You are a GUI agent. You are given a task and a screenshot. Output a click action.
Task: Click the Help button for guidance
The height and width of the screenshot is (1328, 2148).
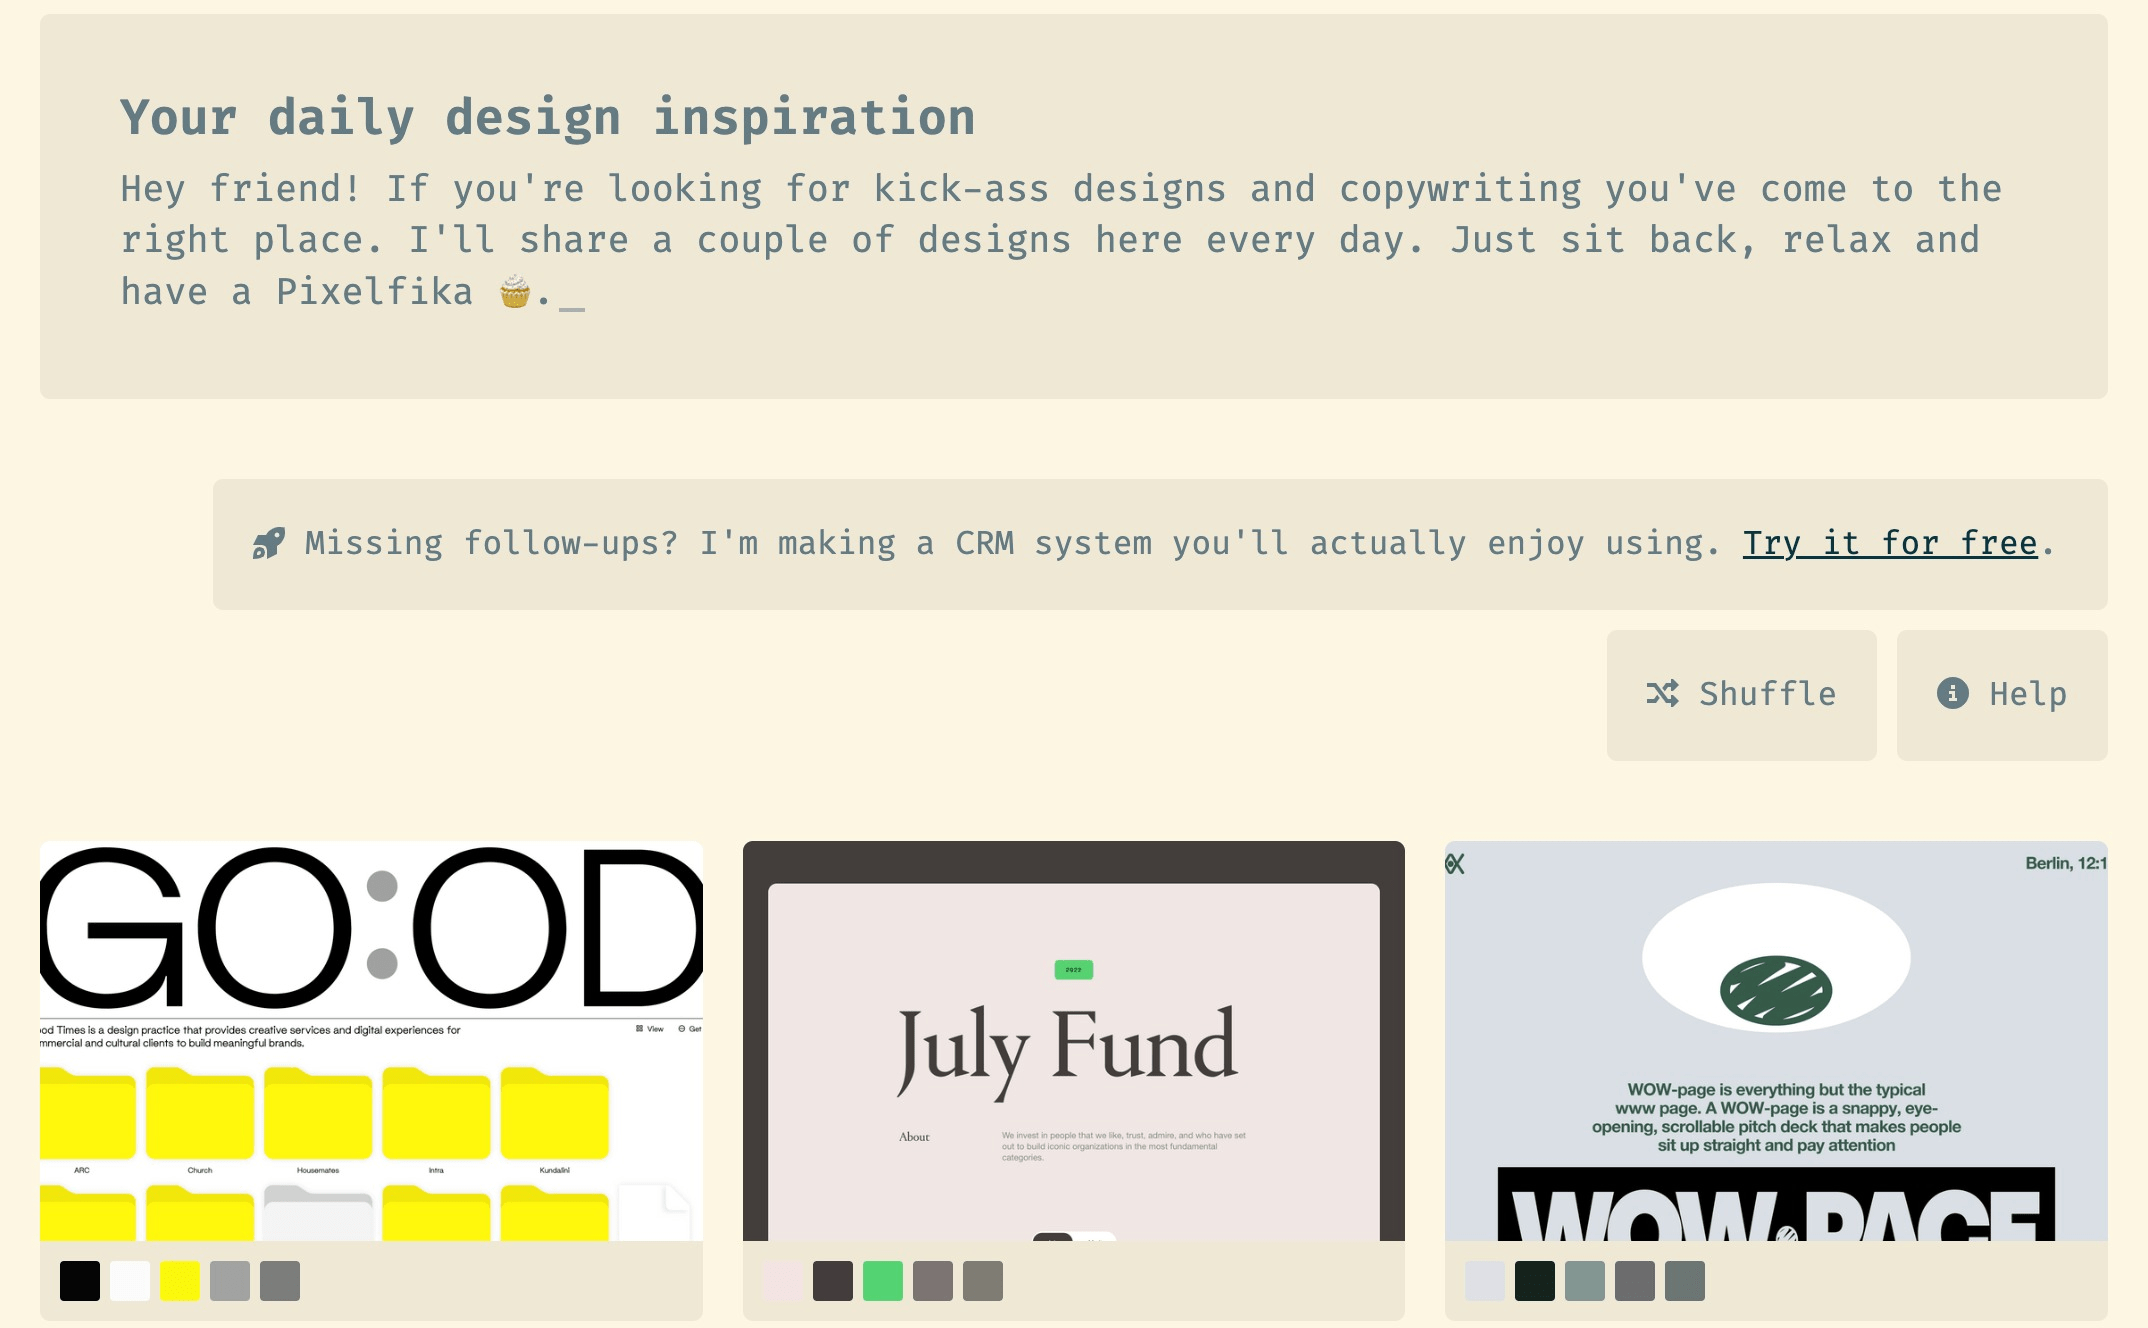(2001, 693)
